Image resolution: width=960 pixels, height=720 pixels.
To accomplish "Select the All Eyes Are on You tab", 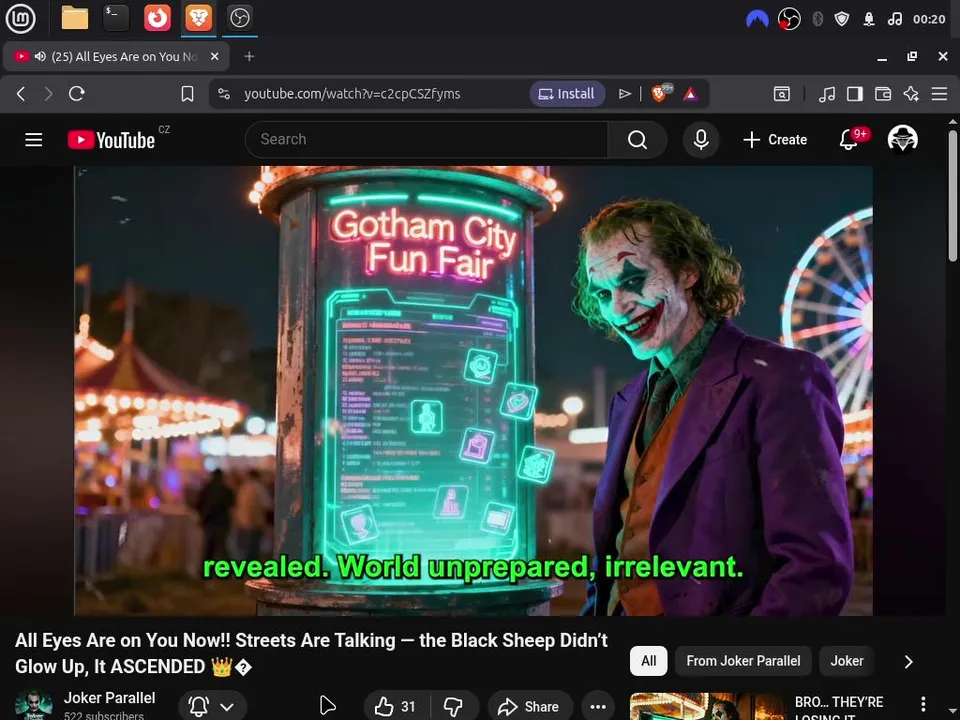I will [116, 56].
